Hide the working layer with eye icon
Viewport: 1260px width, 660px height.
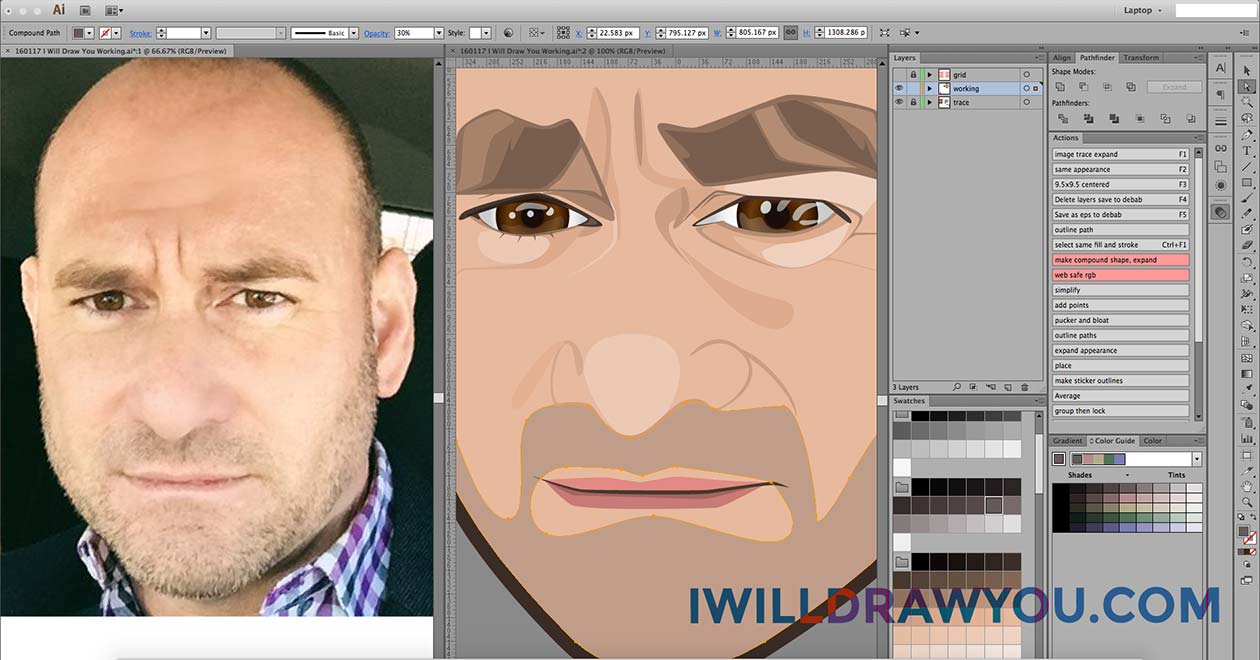(898, 88)
